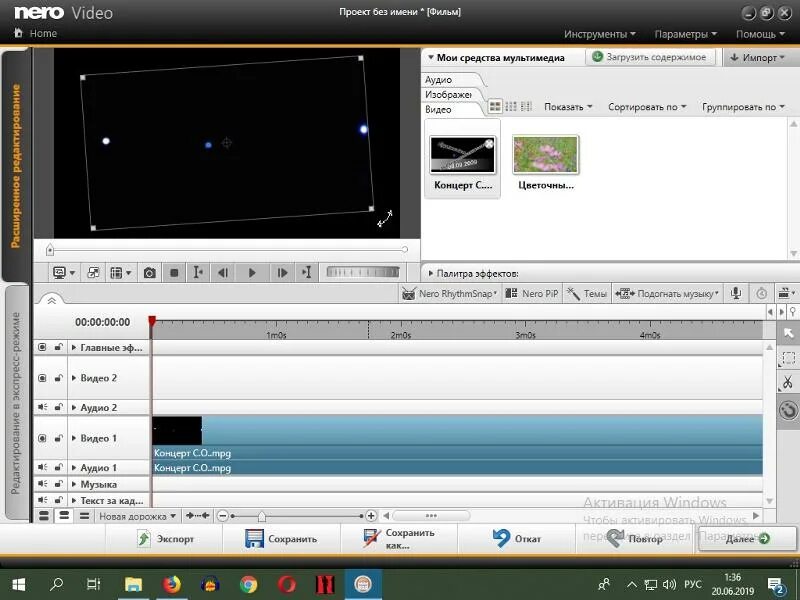The height and width of the screenshot is (600, 800).
Task: Expand the Видео 1 track
Action: pyautogui.click(x=74, y=438)
